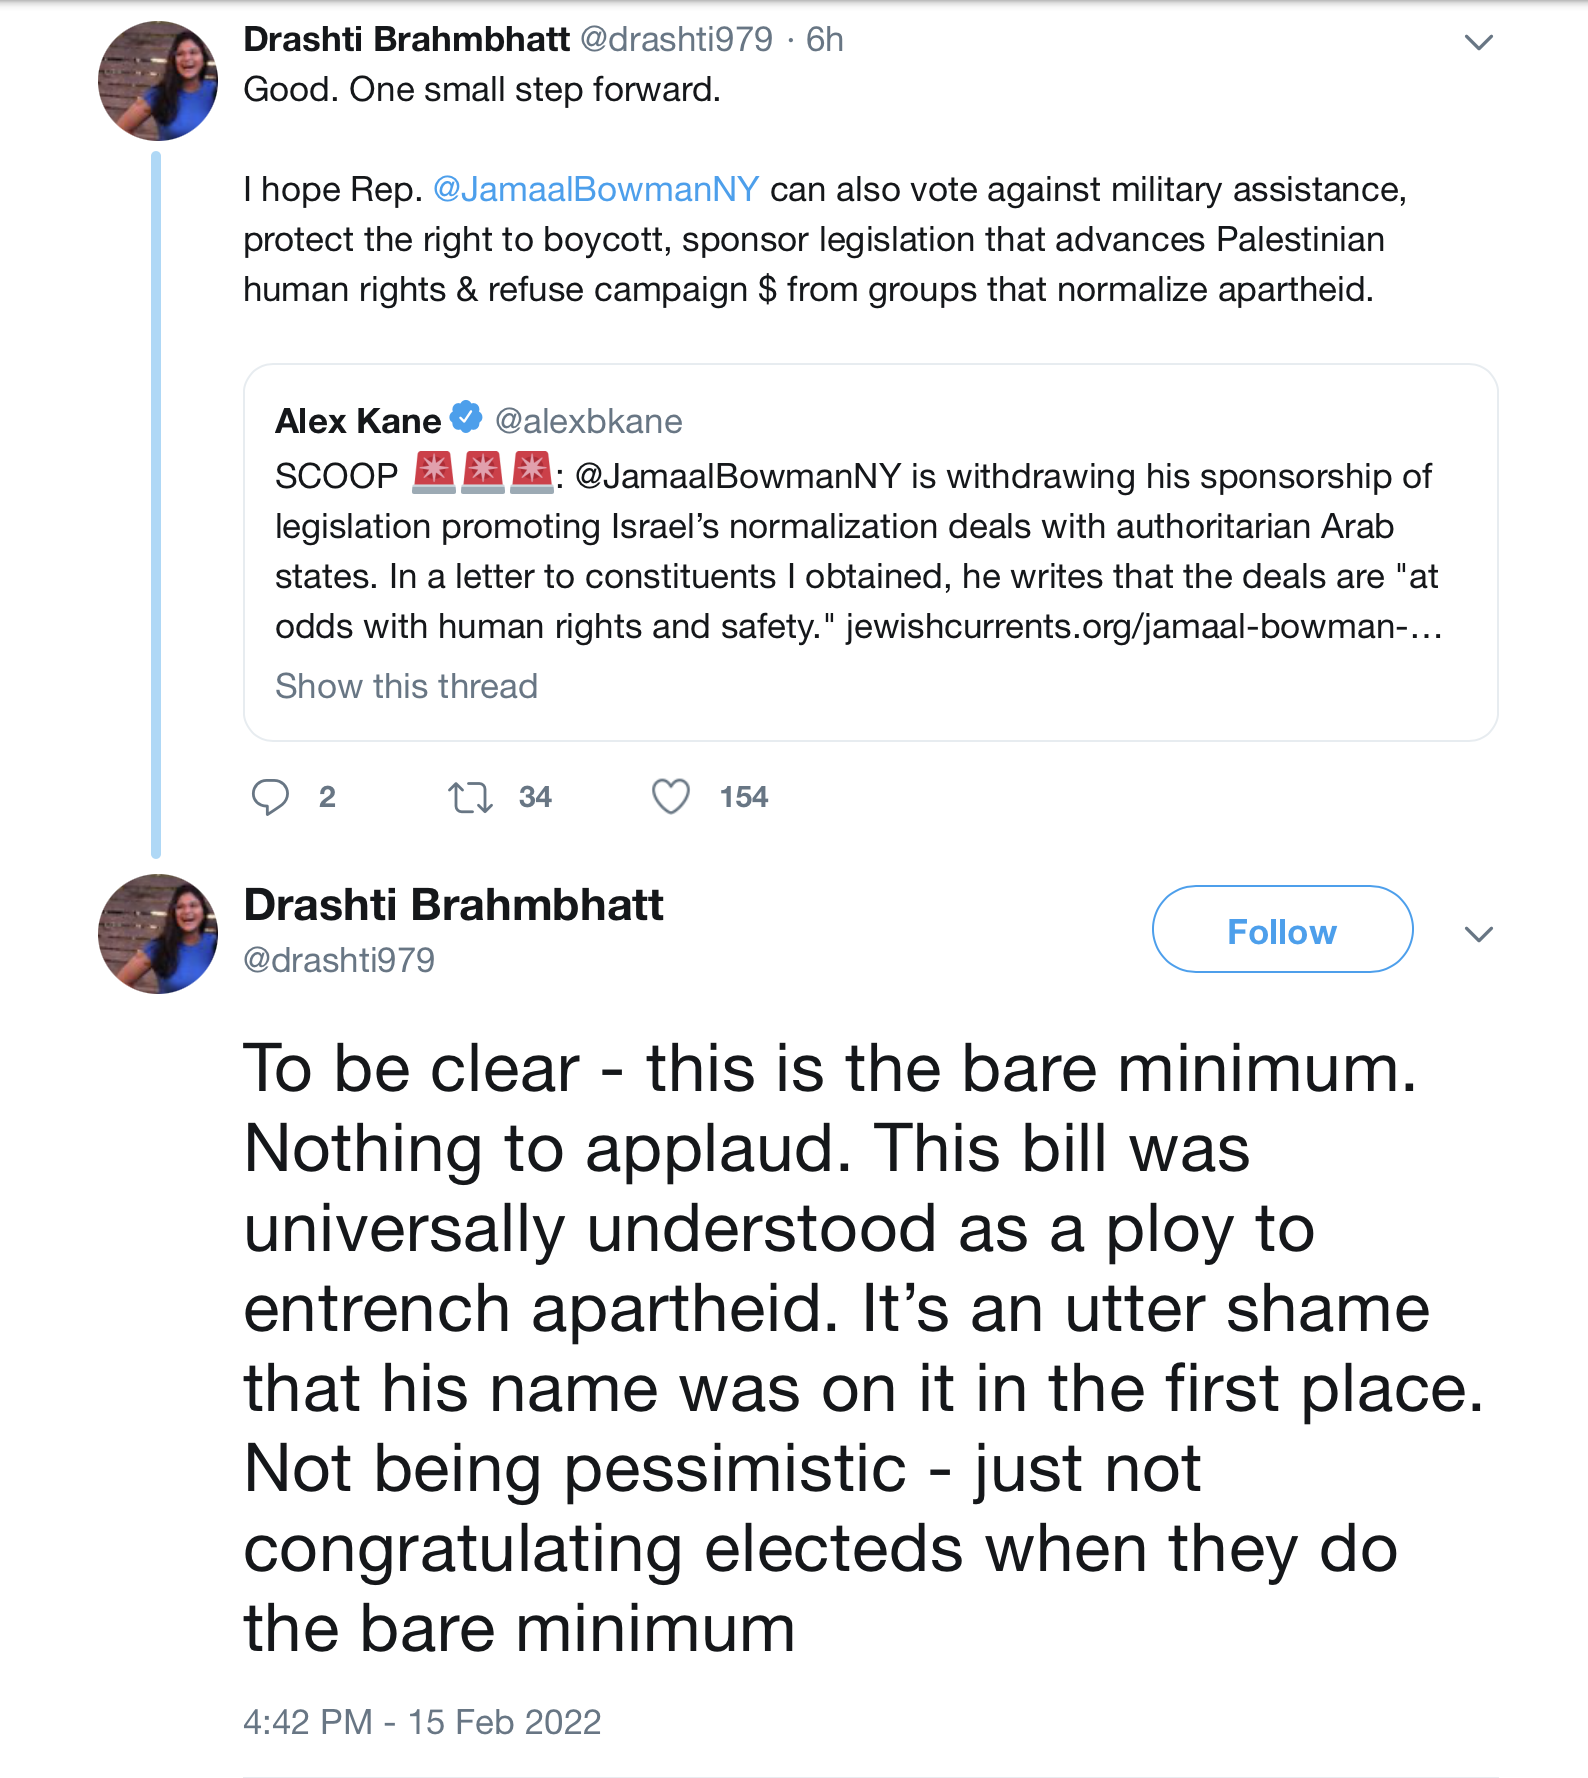The height and width of the screenshot is (1778, 1588).
Task: Click the 4:42 PM - 15 Feb 2022 timestamp
Action: [x=422, y=1721]
